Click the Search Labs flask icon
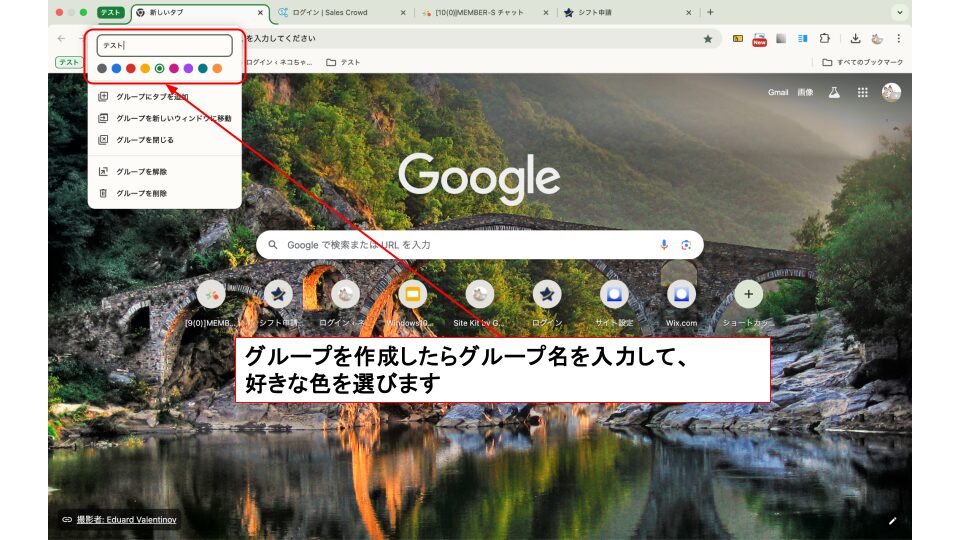 [x=833, y=92]
